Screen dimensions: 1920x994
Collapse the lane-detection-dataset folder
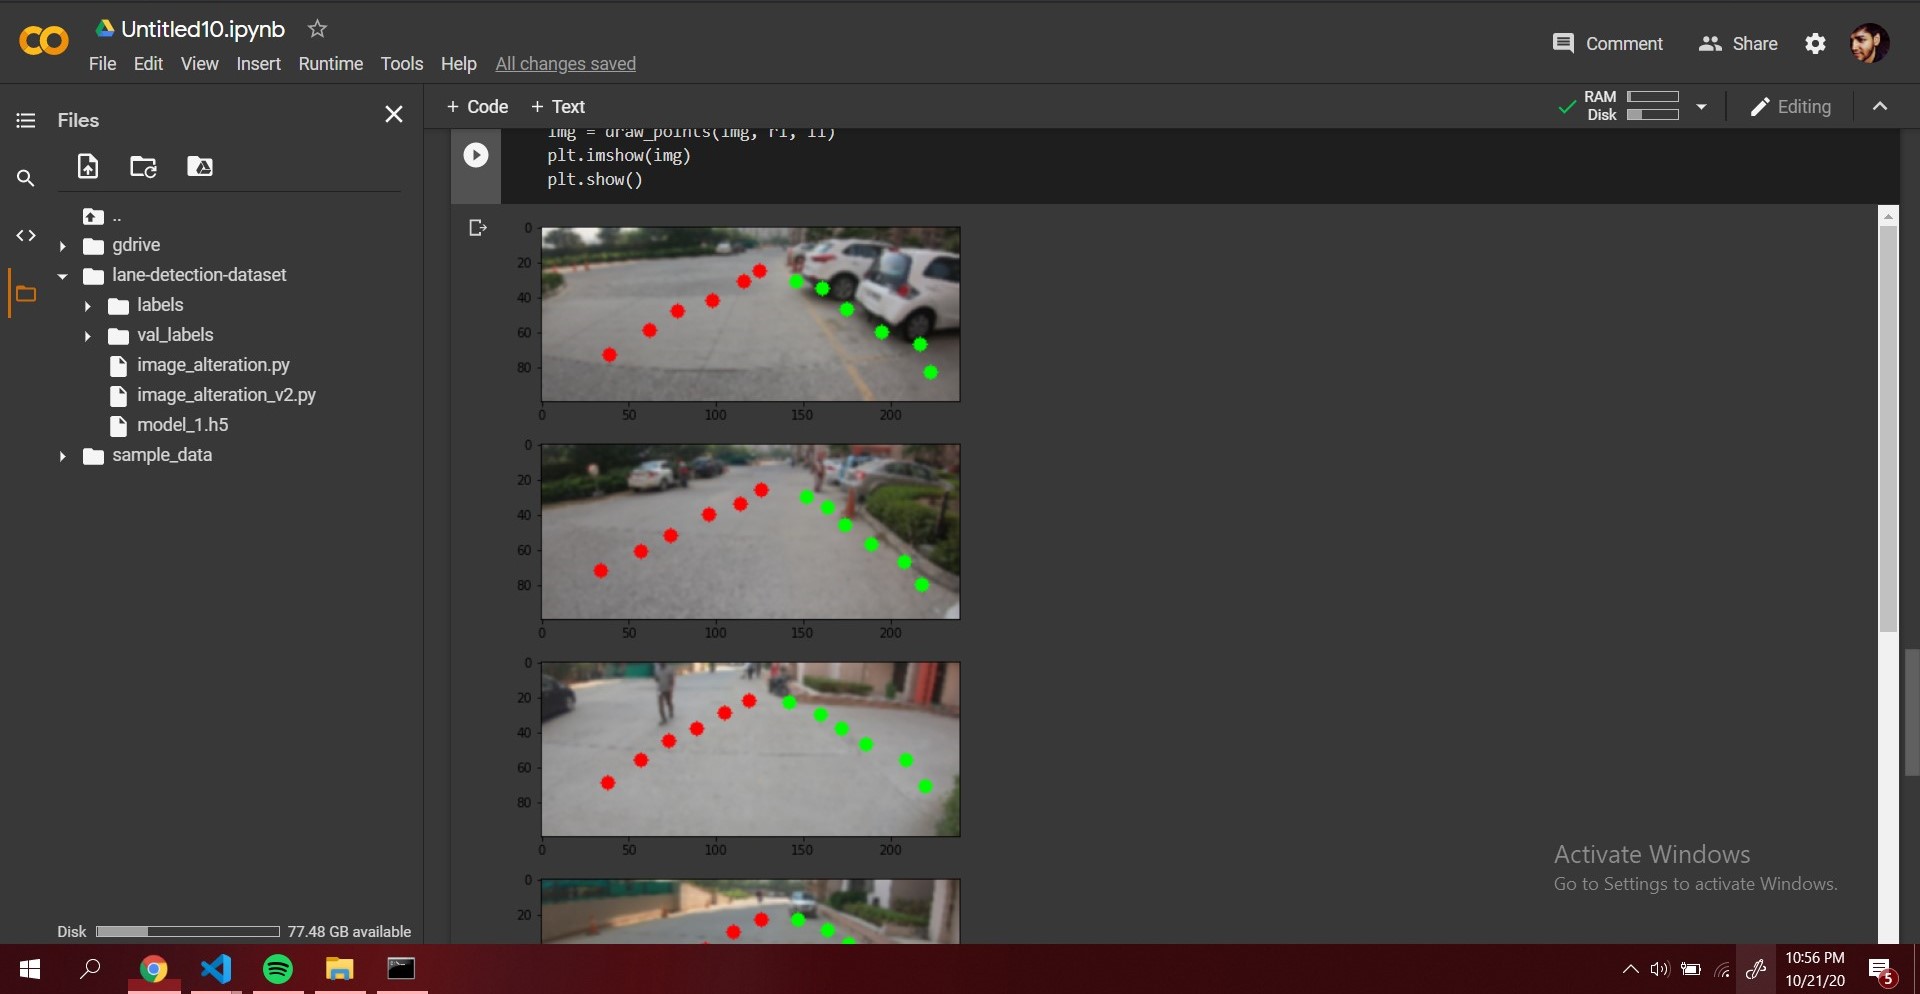tap(62, 276)
